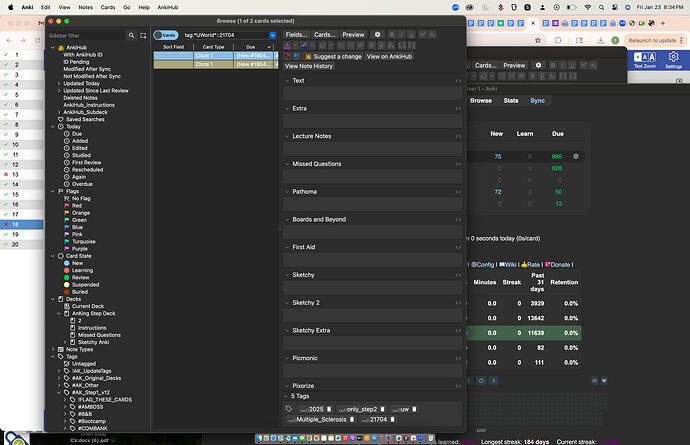Open the AnkiHub menu in the menu bar
690x445 pixels.
[x=168, y=7]
